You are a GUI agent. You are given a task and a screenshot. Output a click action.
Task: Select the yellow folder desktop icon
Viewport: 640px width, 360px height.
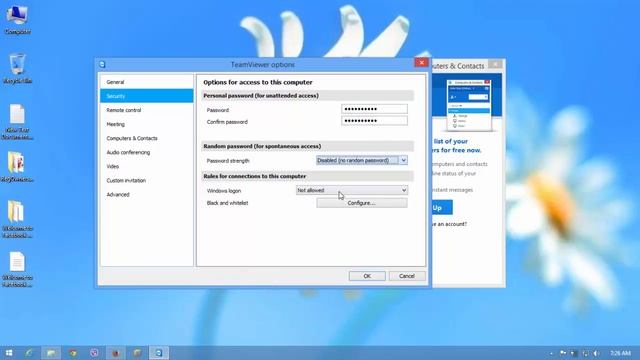(x=17, y=219)
